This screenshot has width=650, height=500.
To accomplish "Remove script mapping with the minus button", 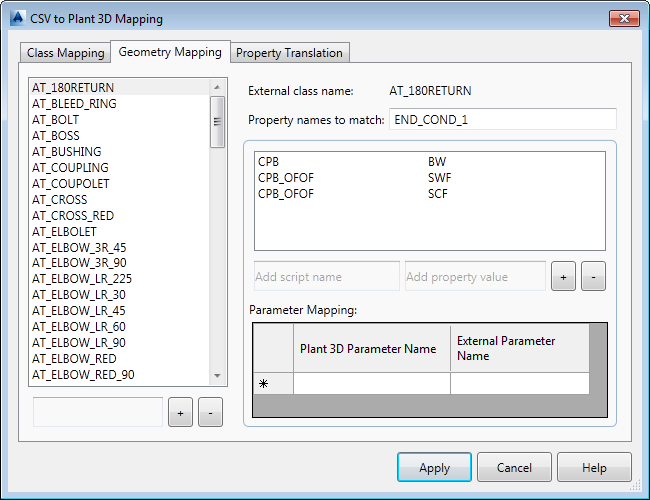I will pos(593,277).
